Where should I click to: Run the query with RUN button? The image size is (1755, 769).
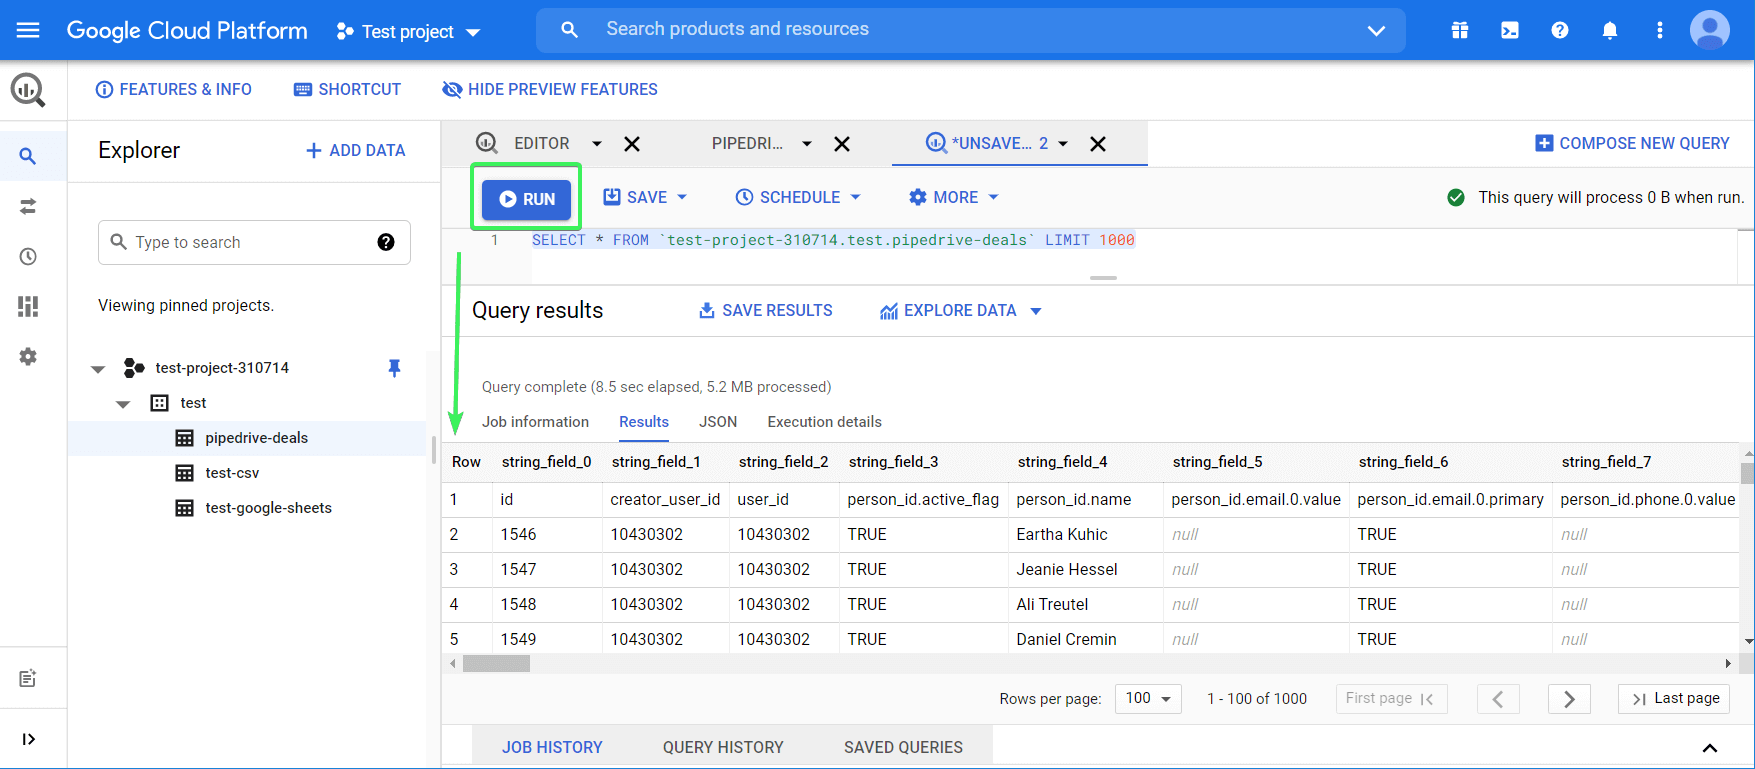527,199
